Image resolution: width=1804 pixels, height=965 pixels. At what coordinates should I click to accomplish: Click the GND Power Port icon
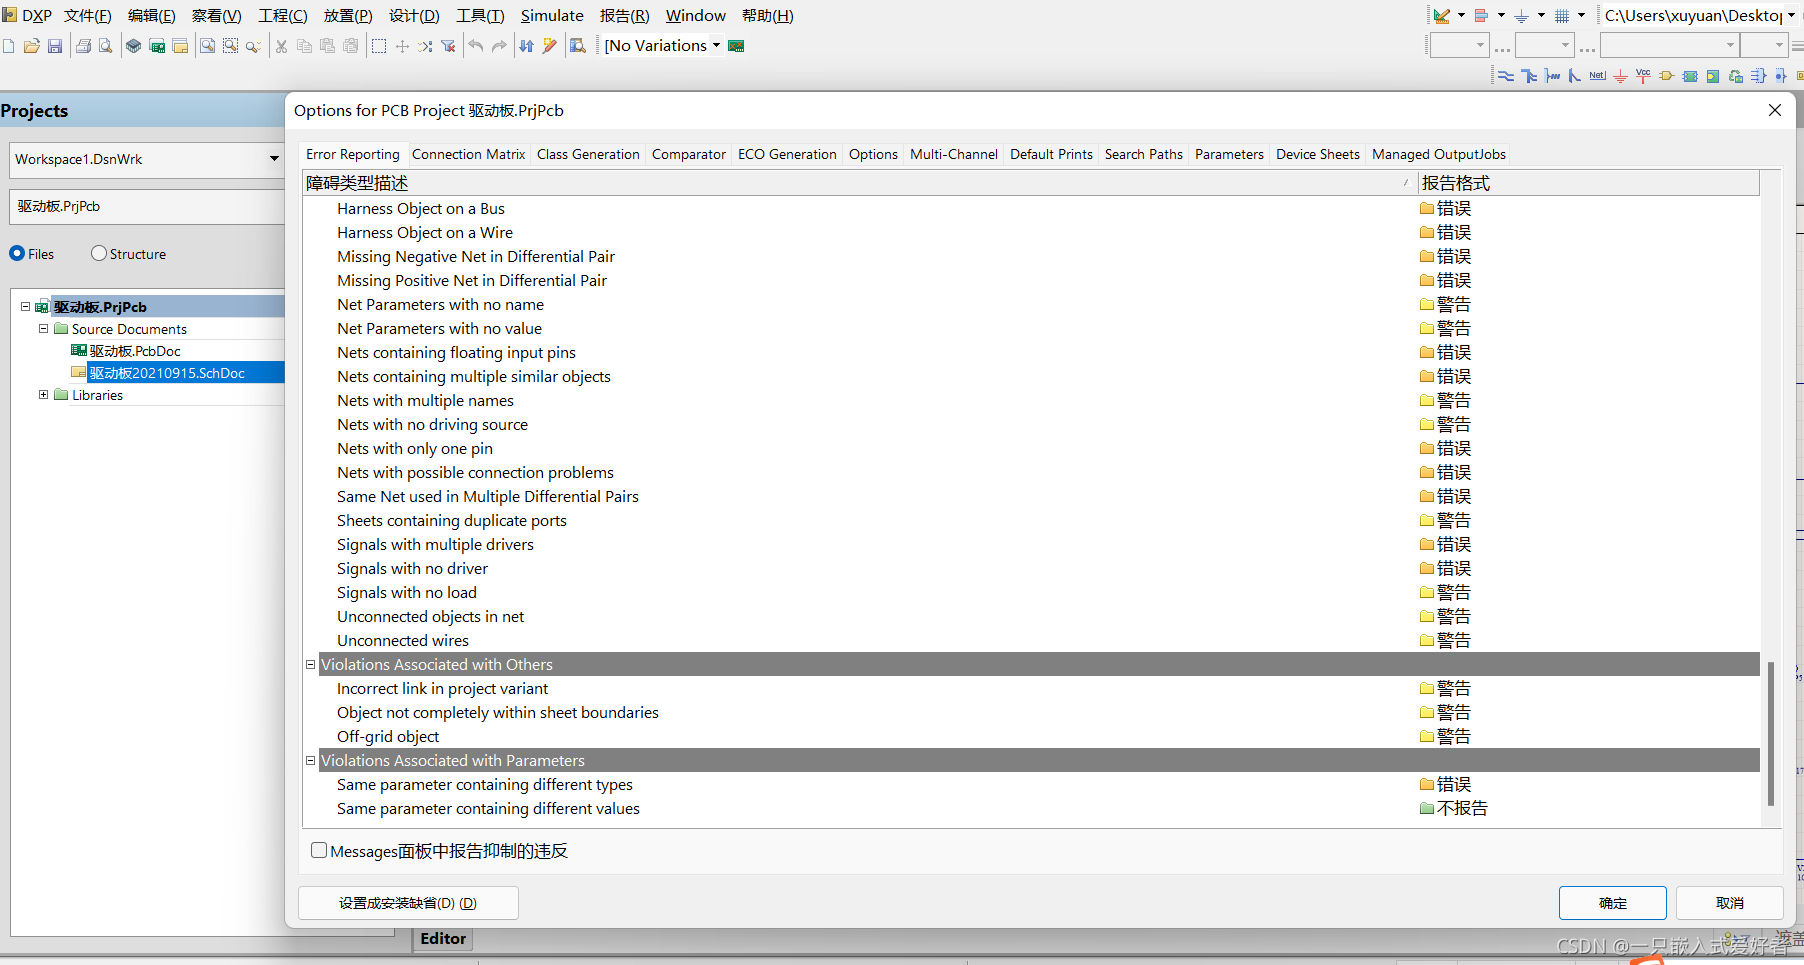pyautogui.click(x=1621, y=76)
